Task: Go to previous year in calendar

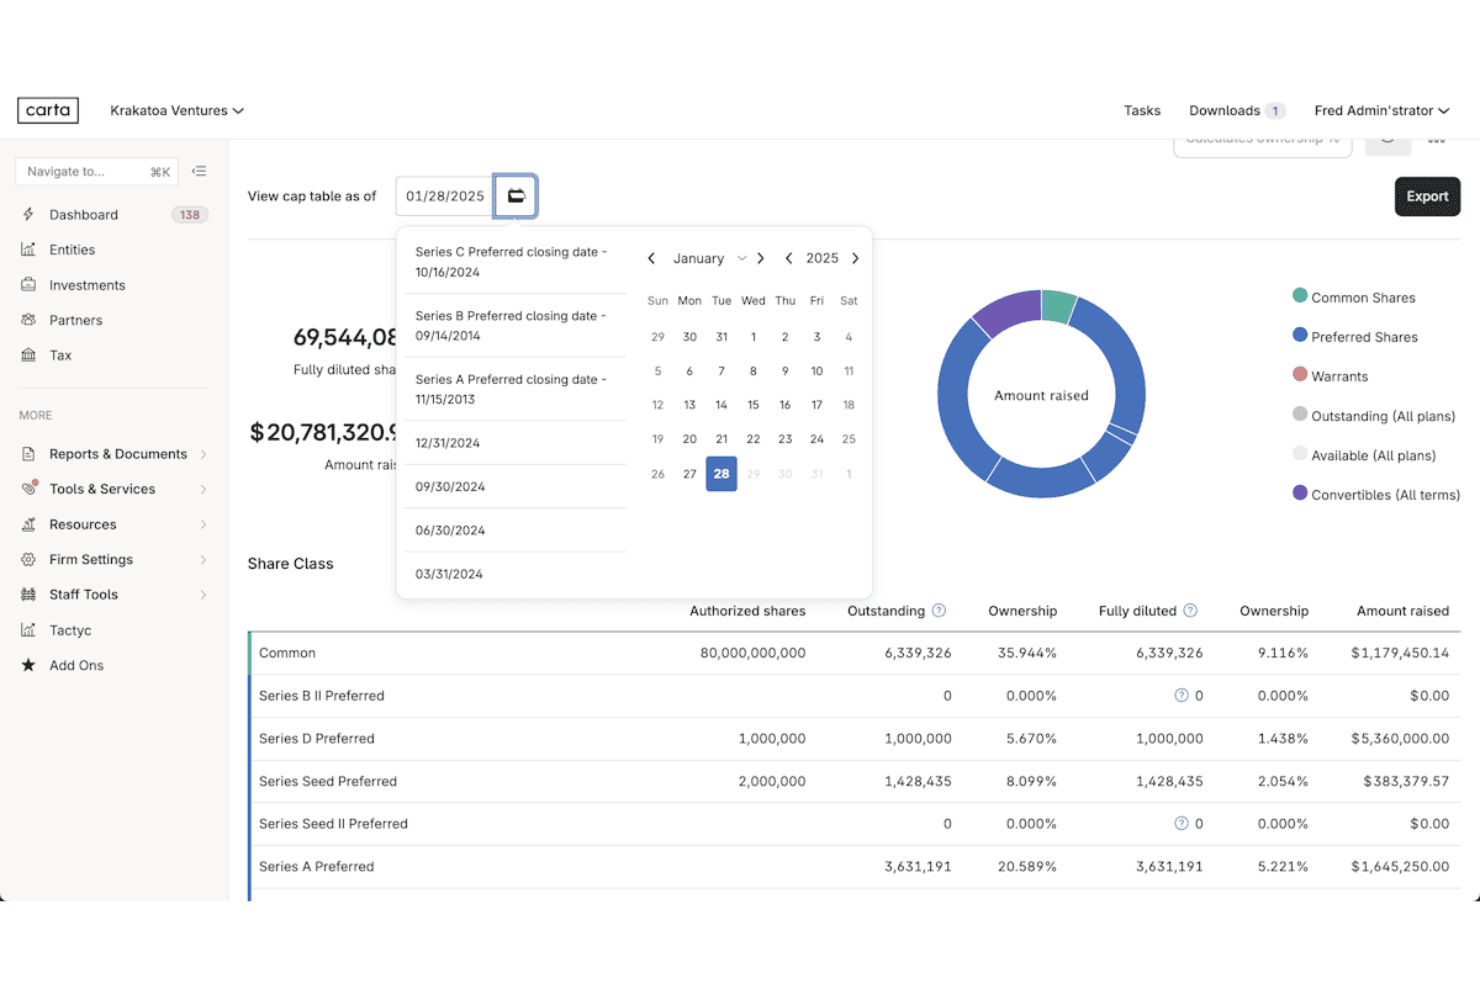Action: pos(789,258)
